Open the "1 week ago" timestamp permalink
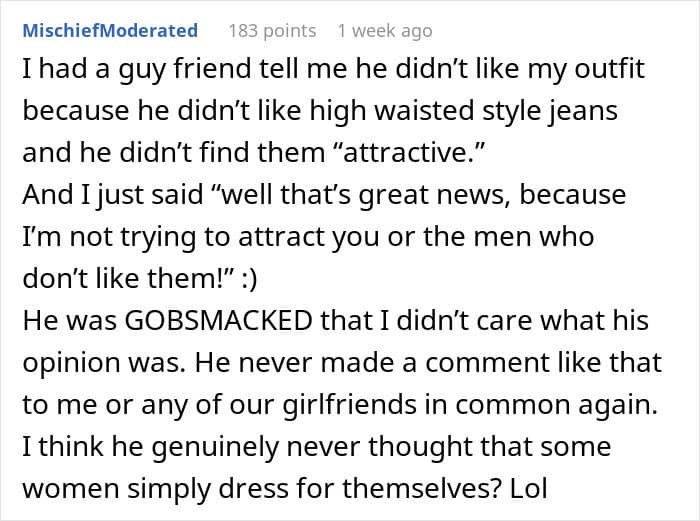The image size is (700, 521). tap(385, 31)
